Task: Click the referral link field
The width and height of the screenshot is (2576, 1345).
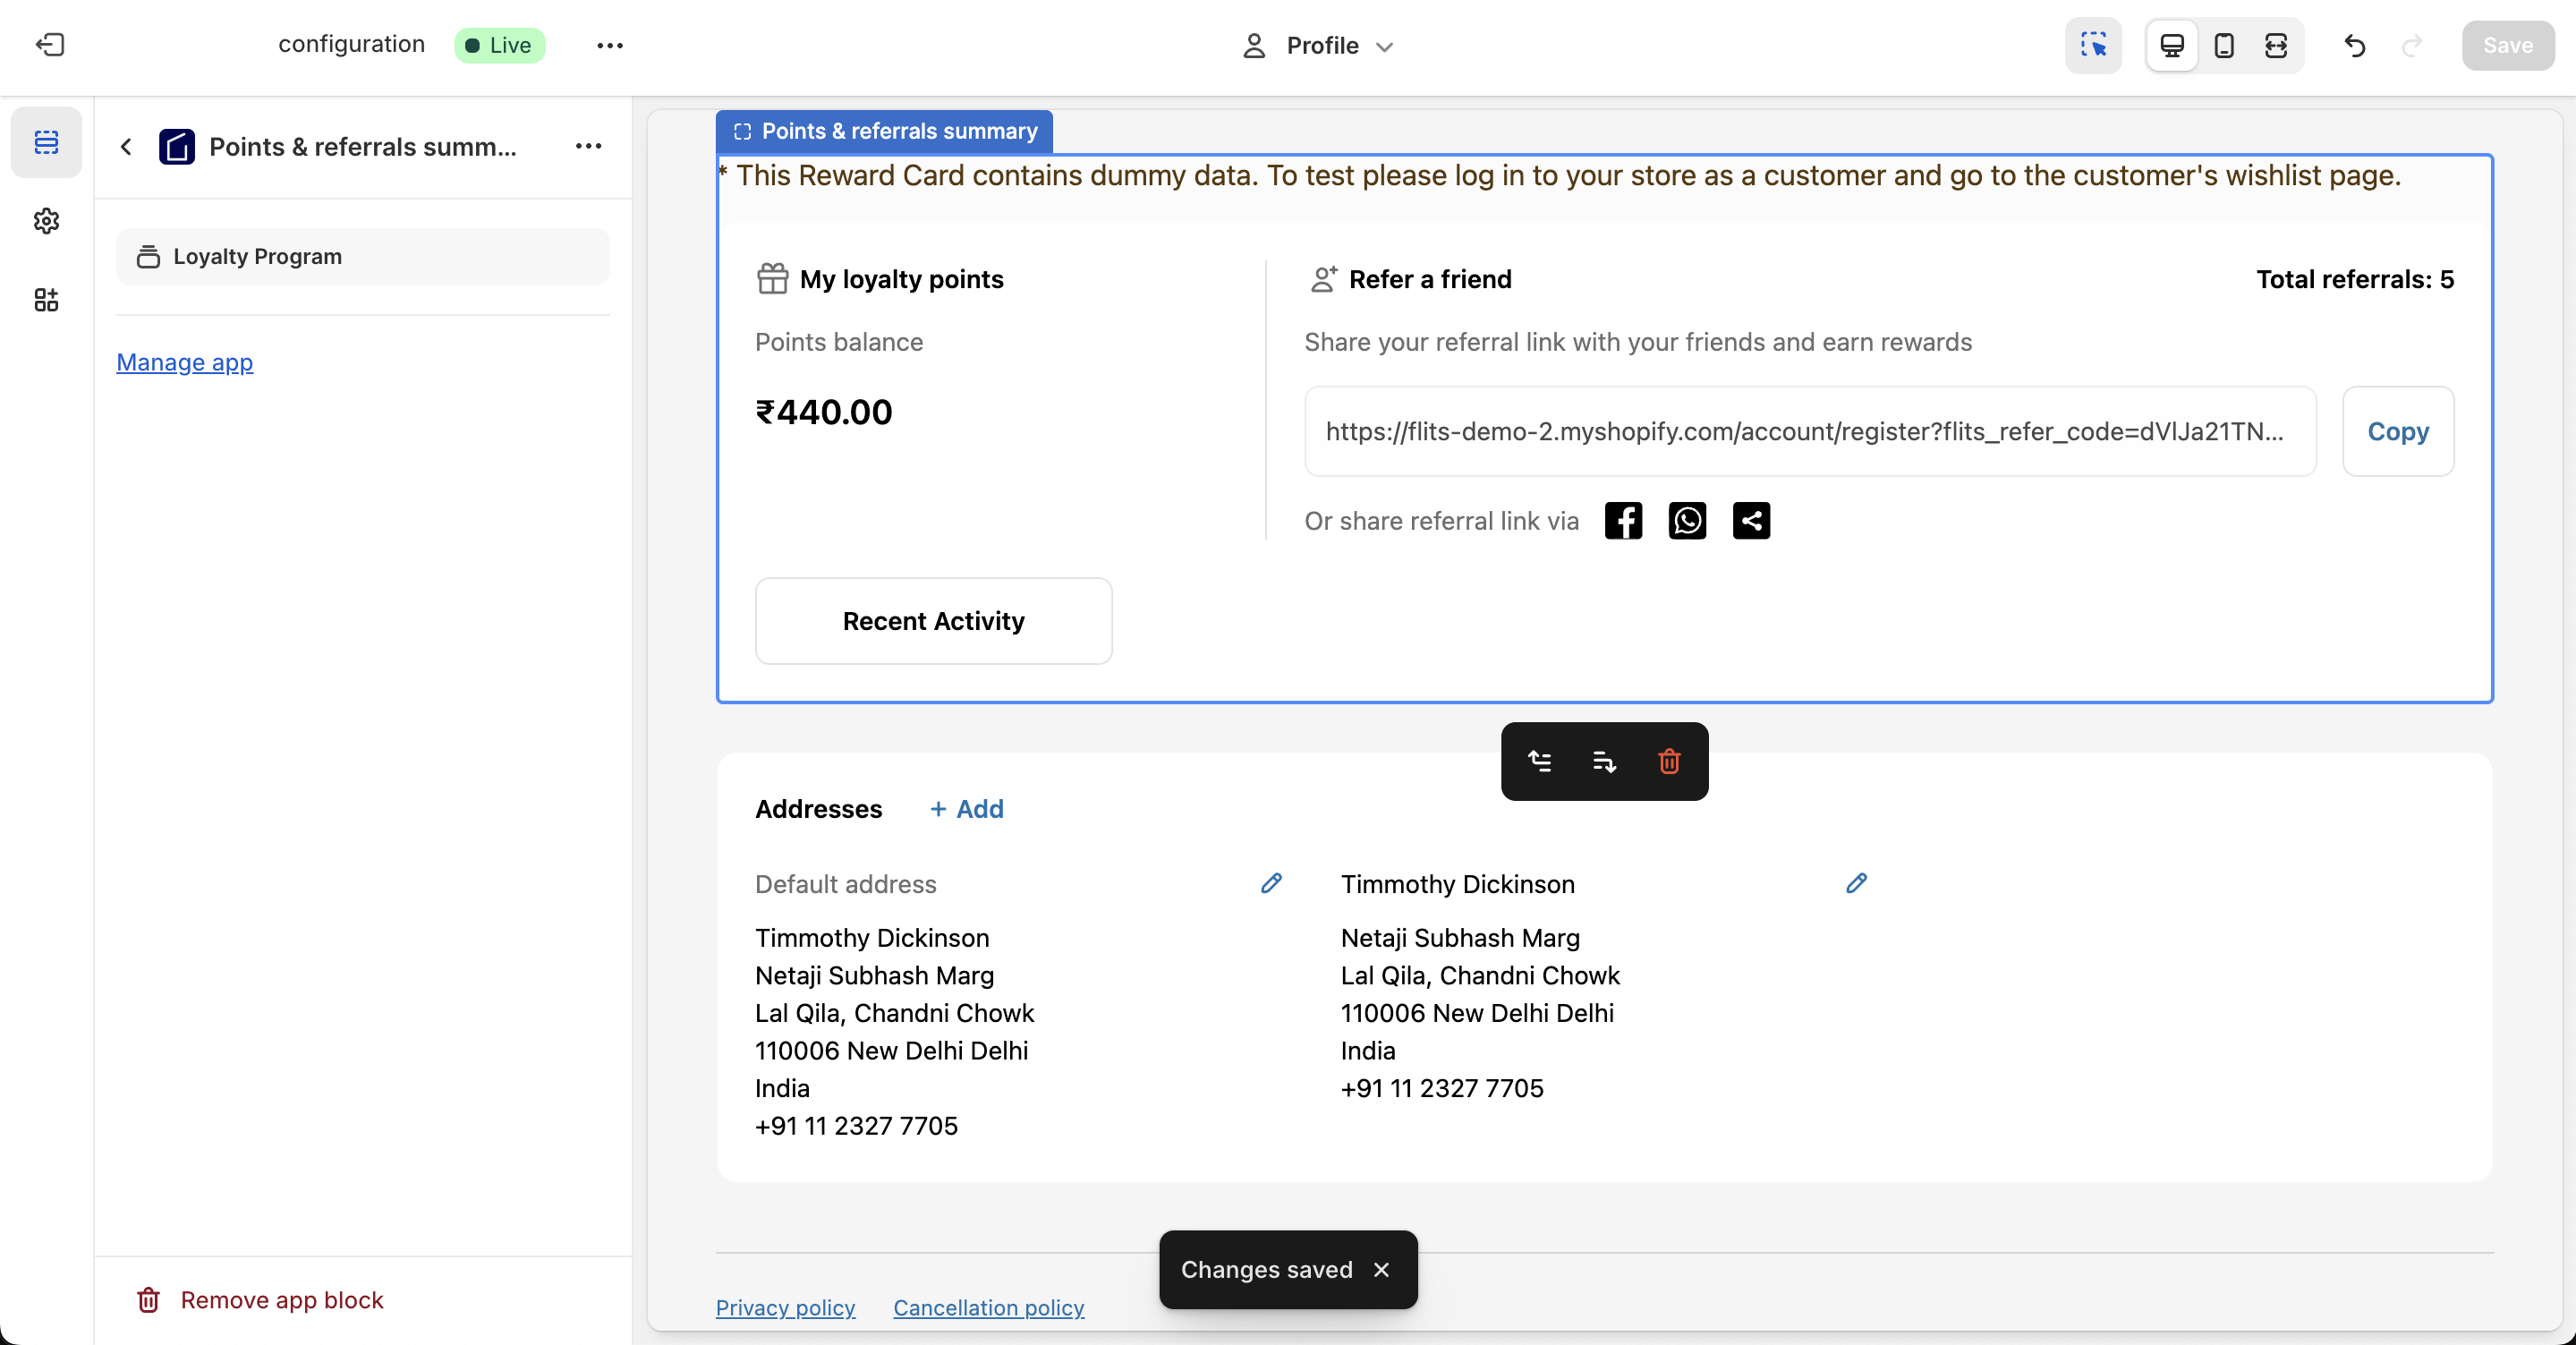Action: [1809, 431]
